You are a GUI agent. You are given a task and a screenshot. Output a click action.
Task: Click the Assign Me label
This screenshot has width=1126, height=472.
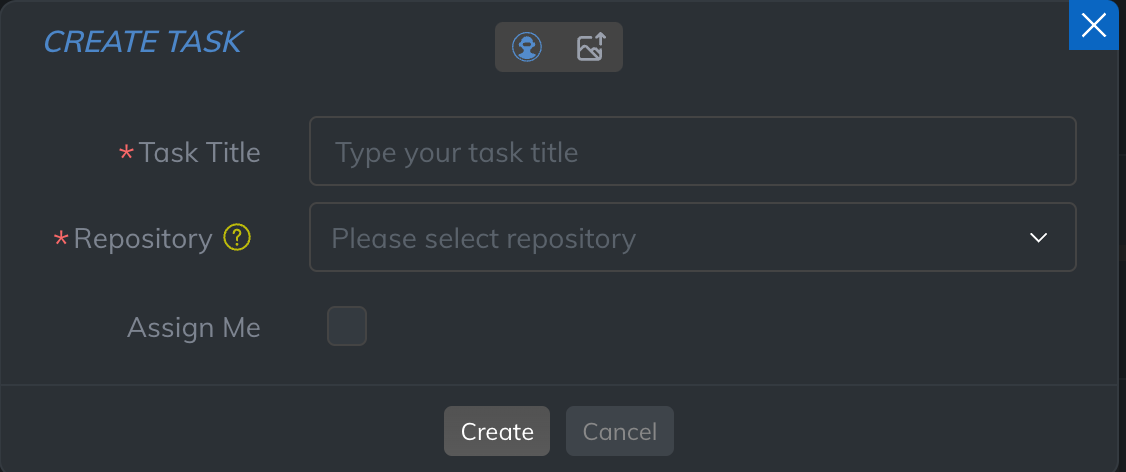[x=194, y=328]
